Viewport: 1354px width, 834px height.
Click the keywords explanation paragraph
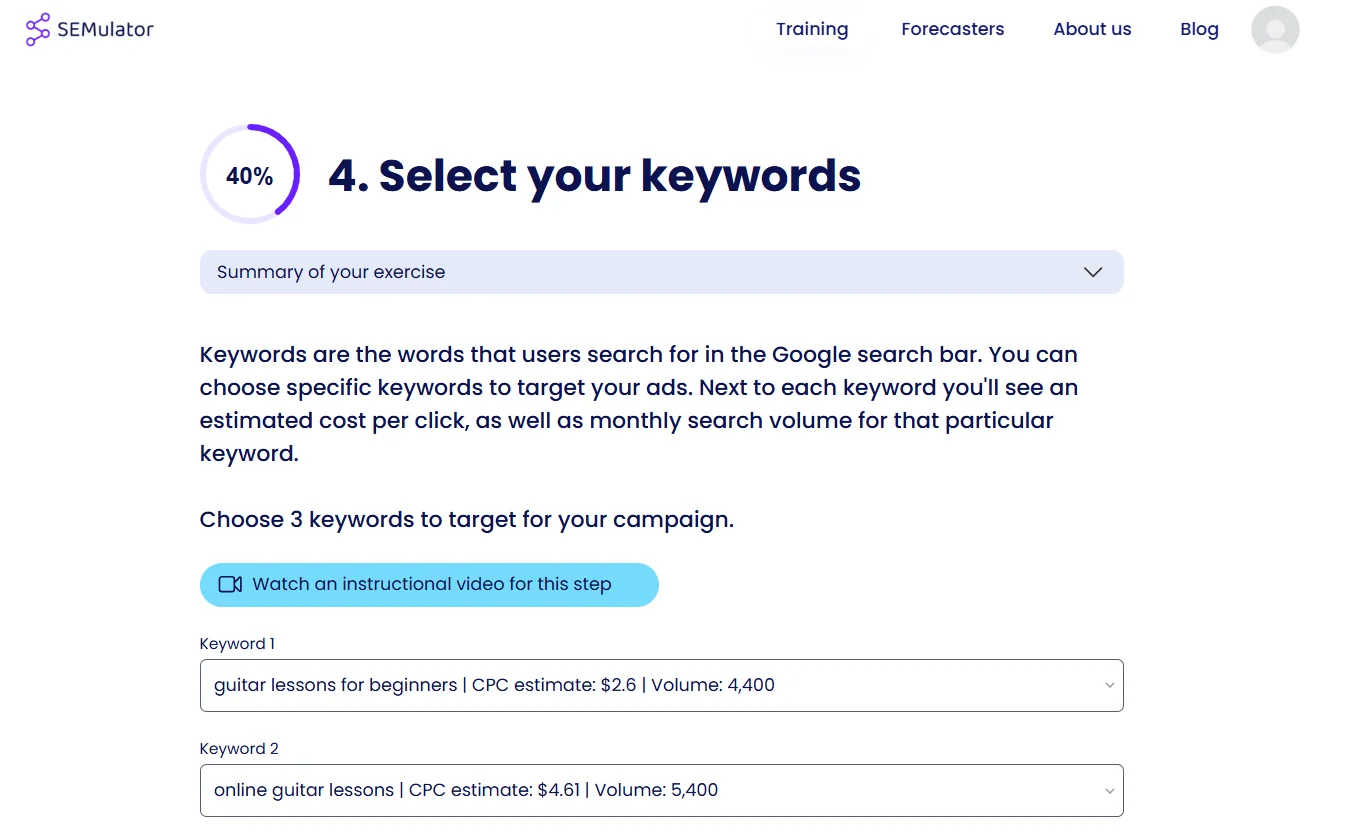click(x=639, y=404)
